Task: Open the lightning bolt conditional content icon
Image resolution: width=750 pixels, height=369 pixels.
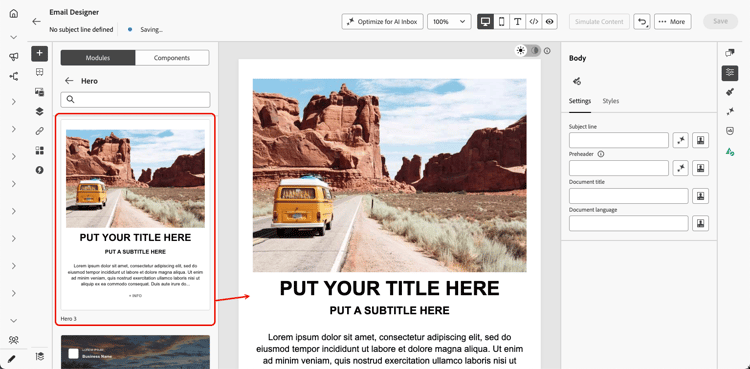Action: point(40,170)
